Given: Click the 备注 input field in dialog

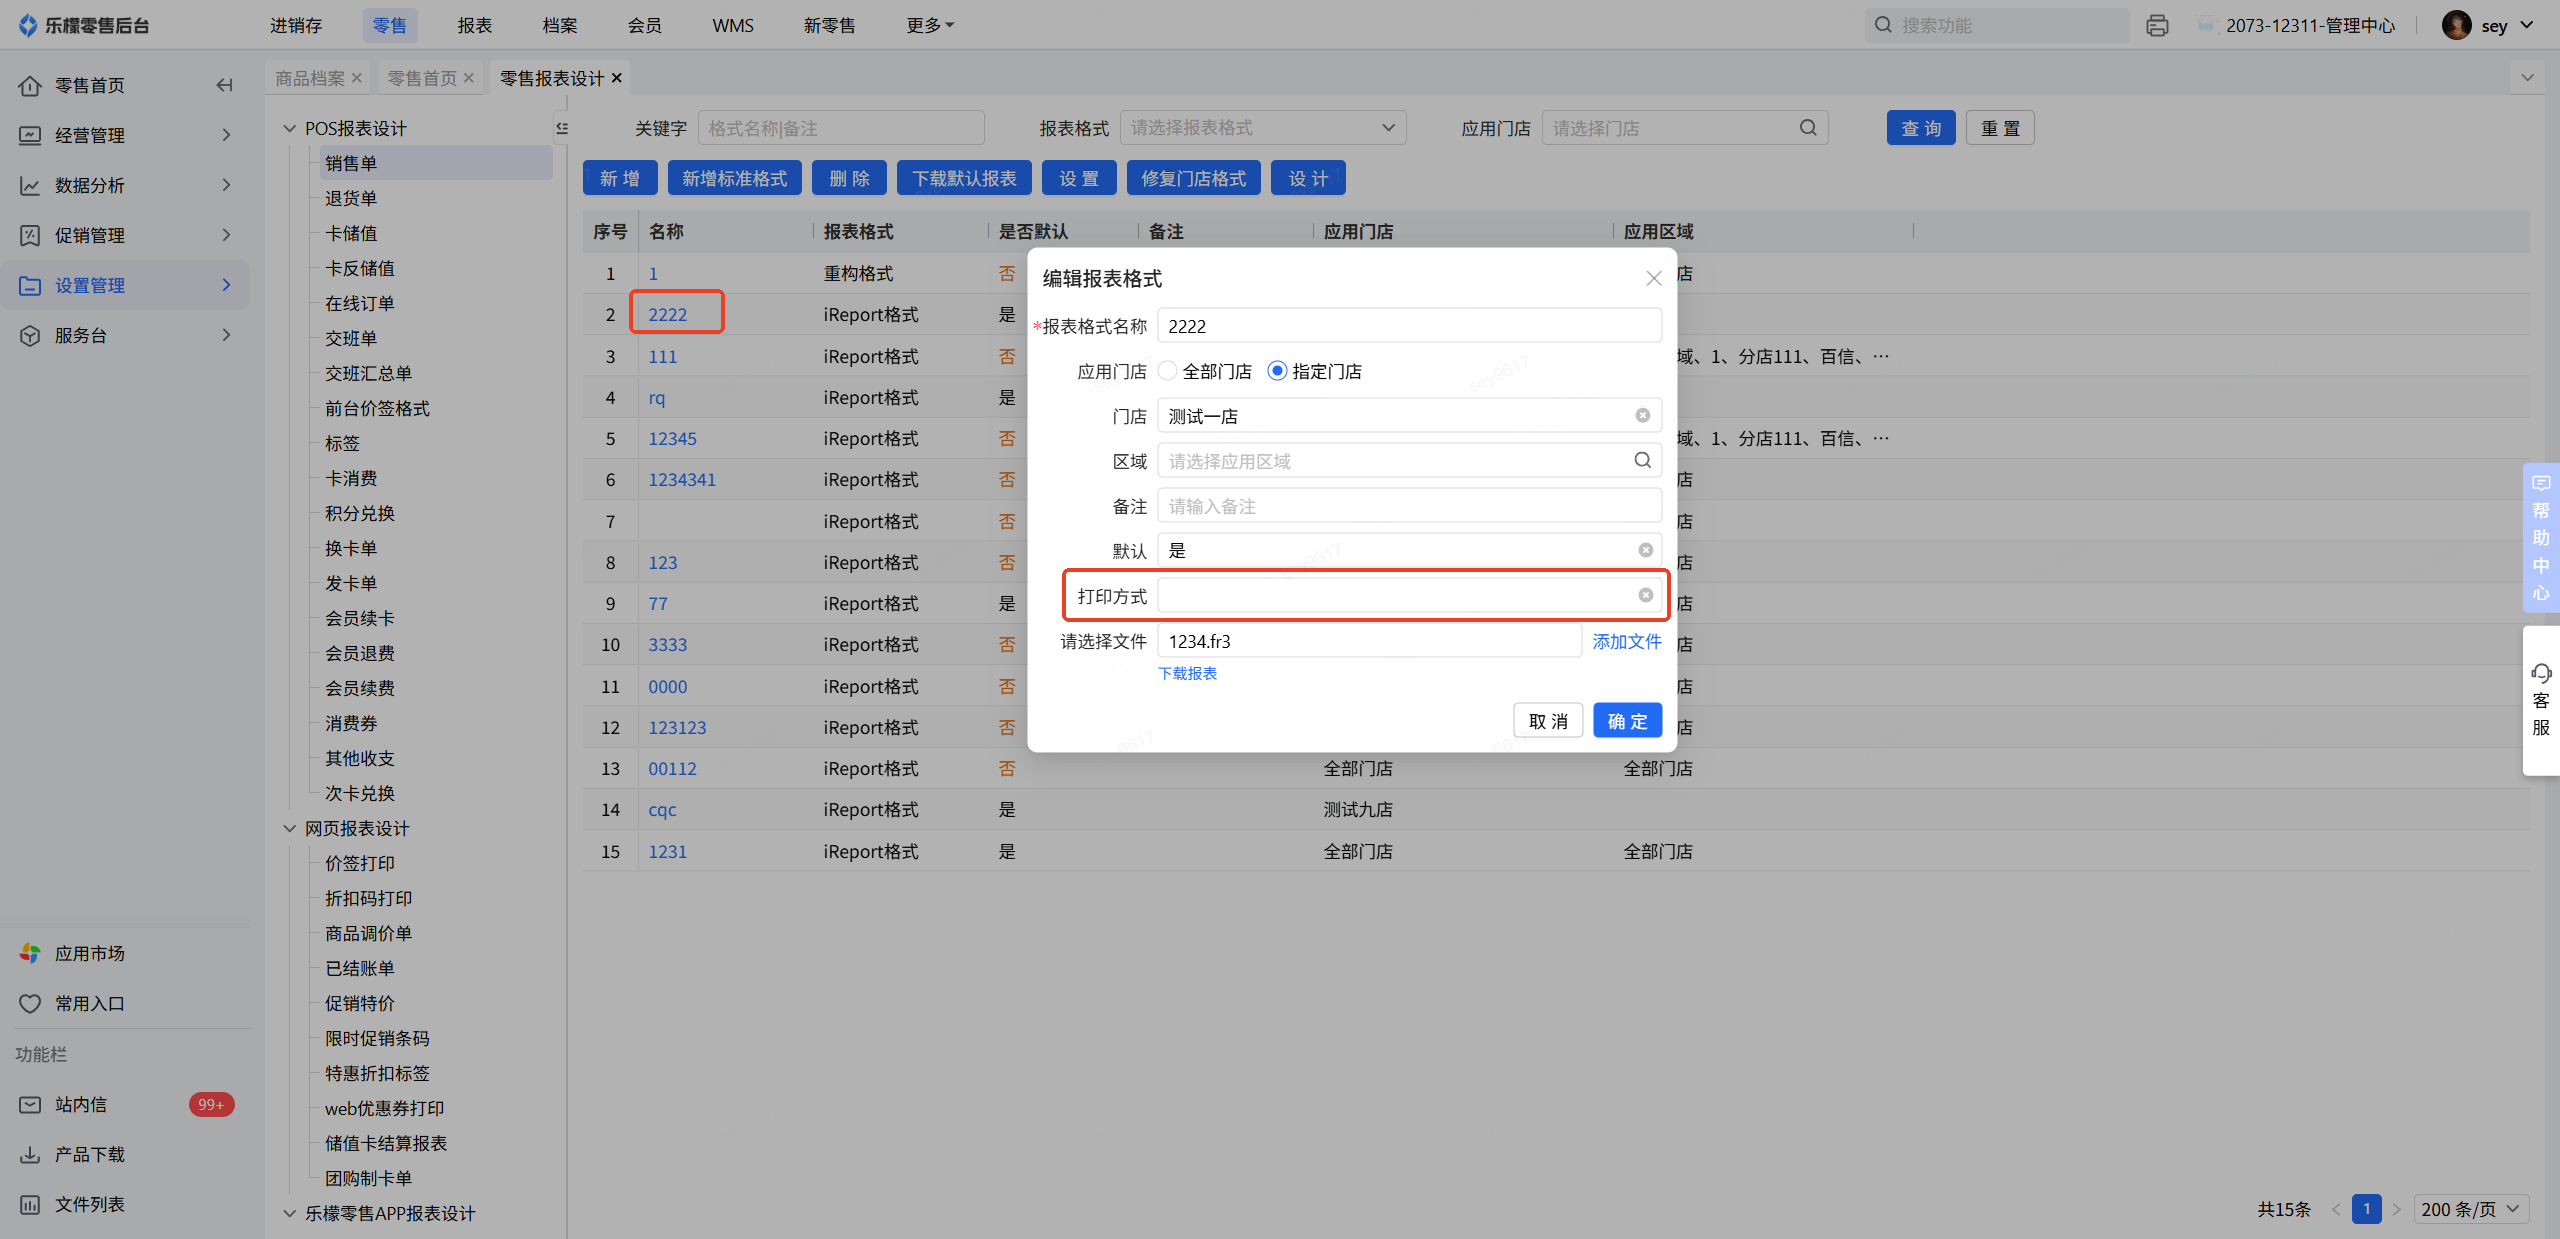Looking at the screenshot, I should pos(1408,506).
